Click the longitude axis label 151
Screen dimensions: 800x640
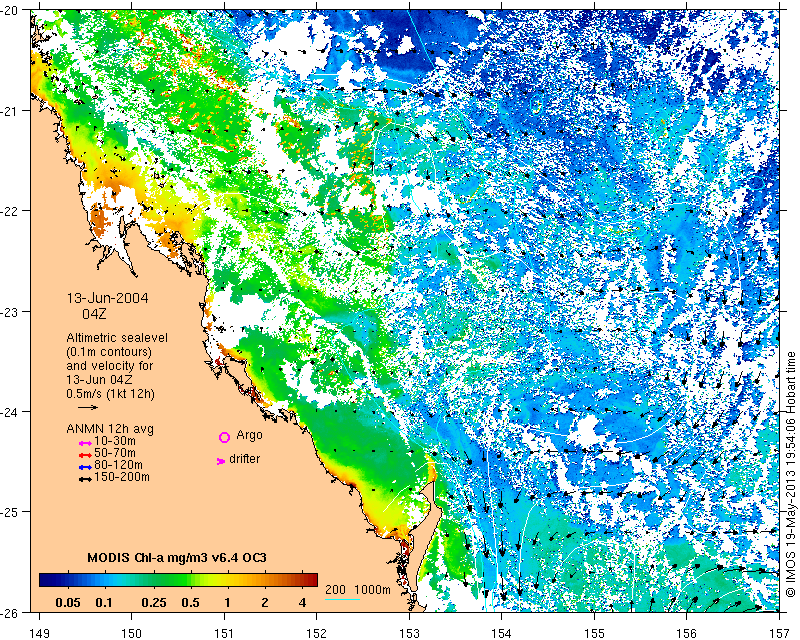pos(224,633)
